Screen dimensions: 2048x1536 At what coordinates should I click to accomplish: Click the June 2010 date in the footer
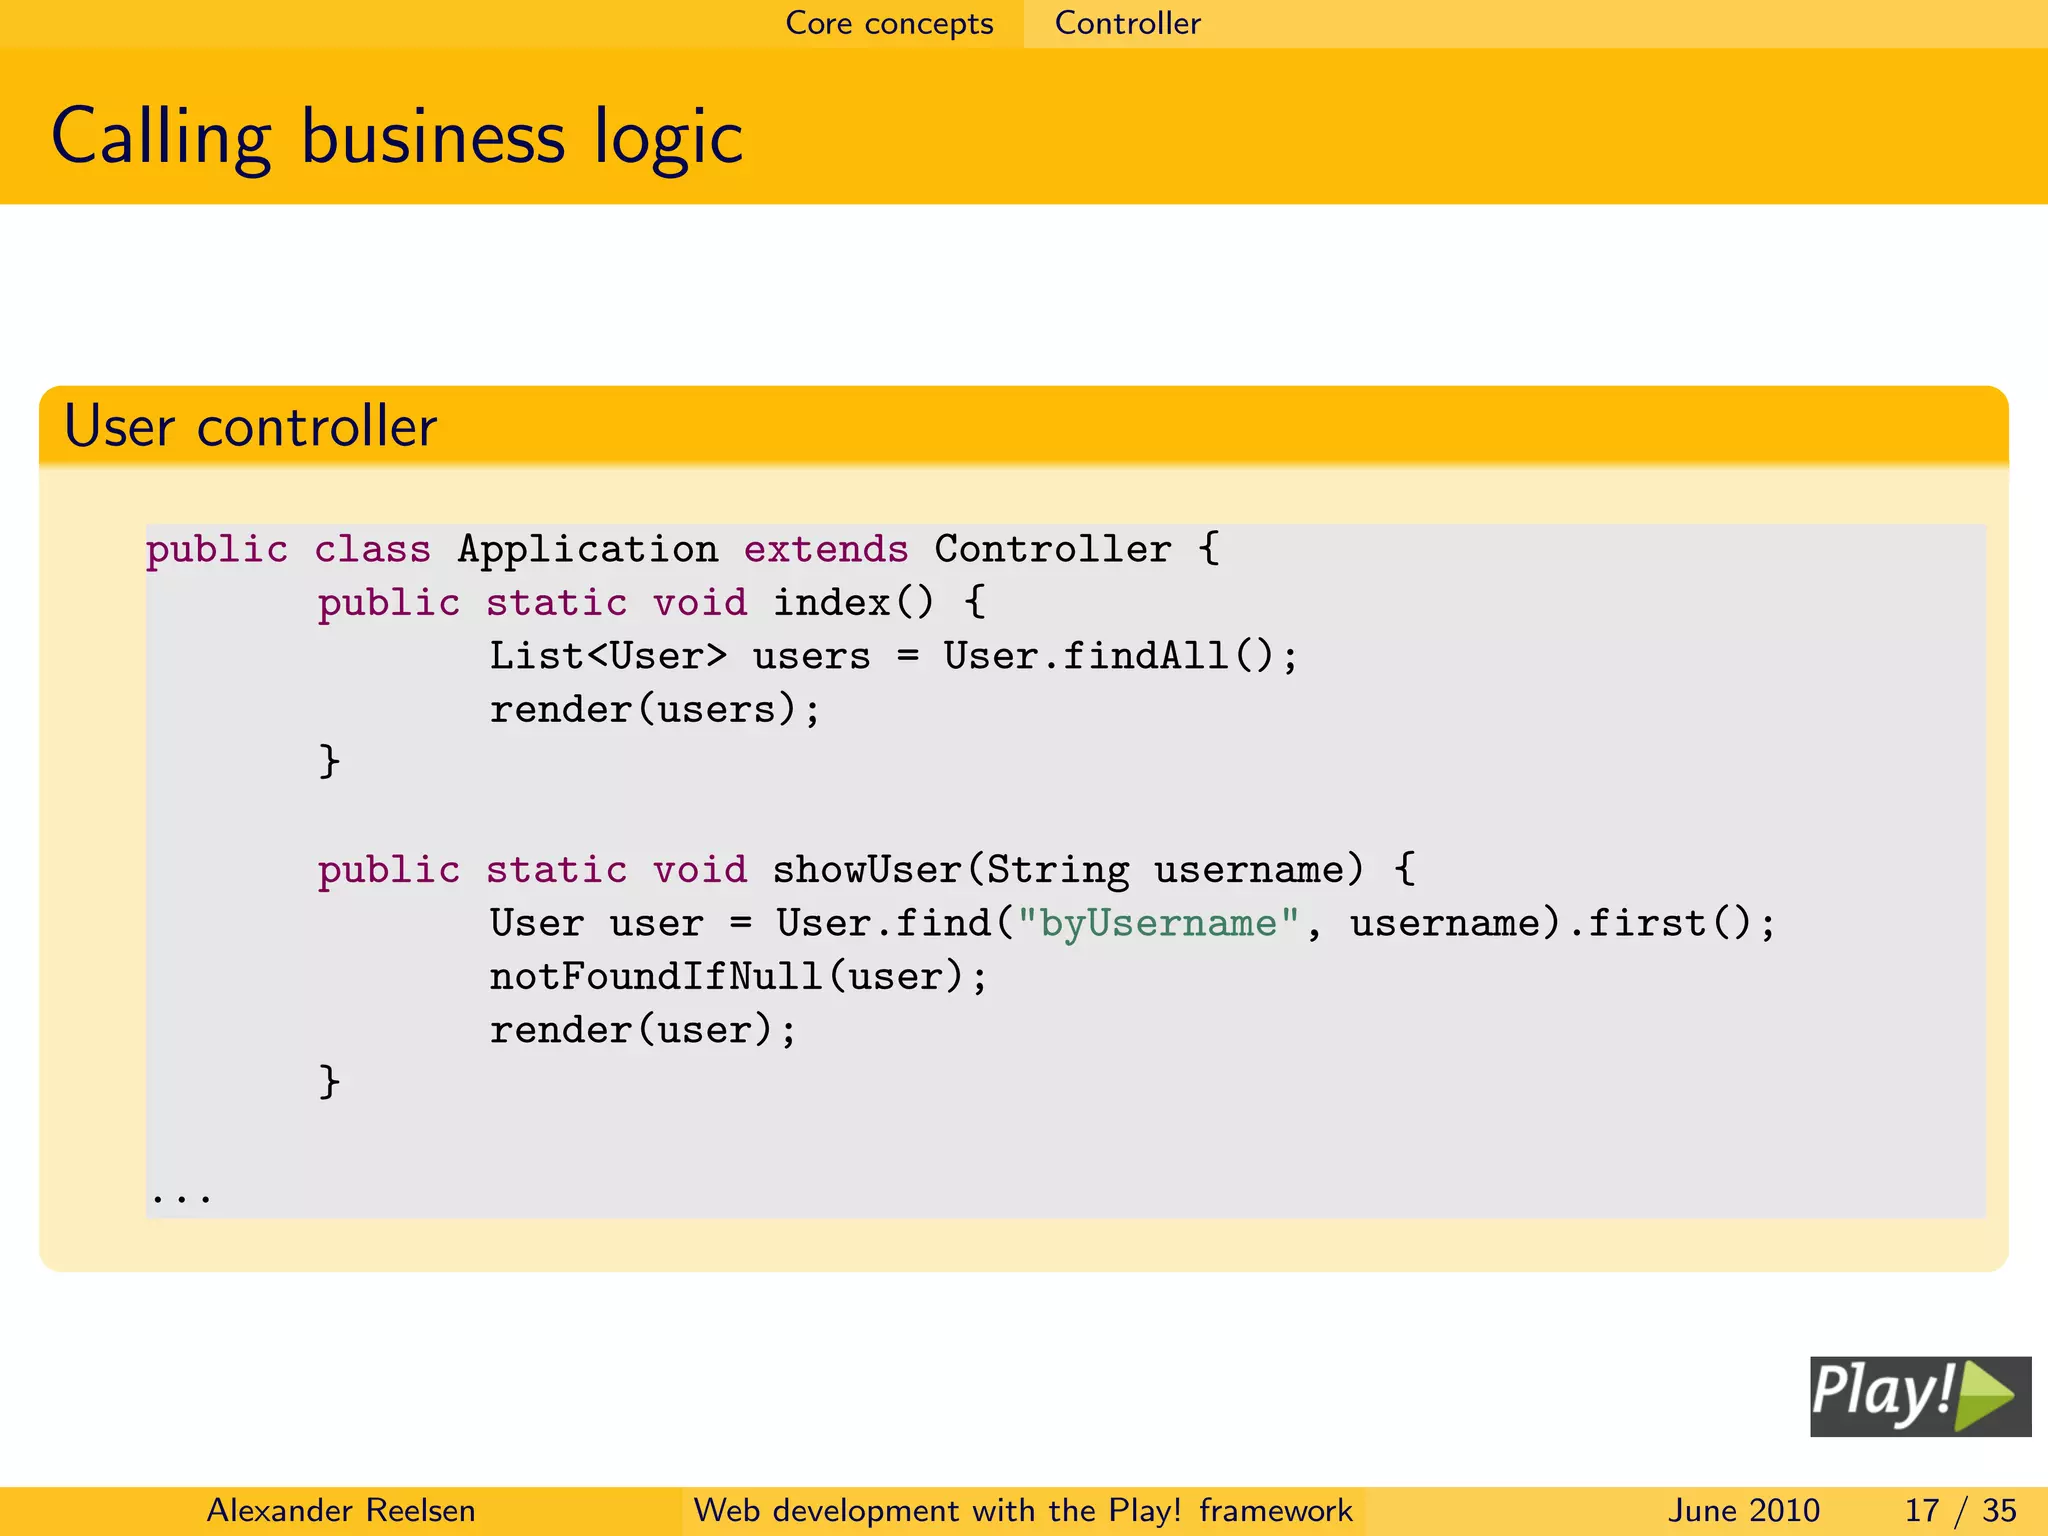[x=1743, y=1510]
